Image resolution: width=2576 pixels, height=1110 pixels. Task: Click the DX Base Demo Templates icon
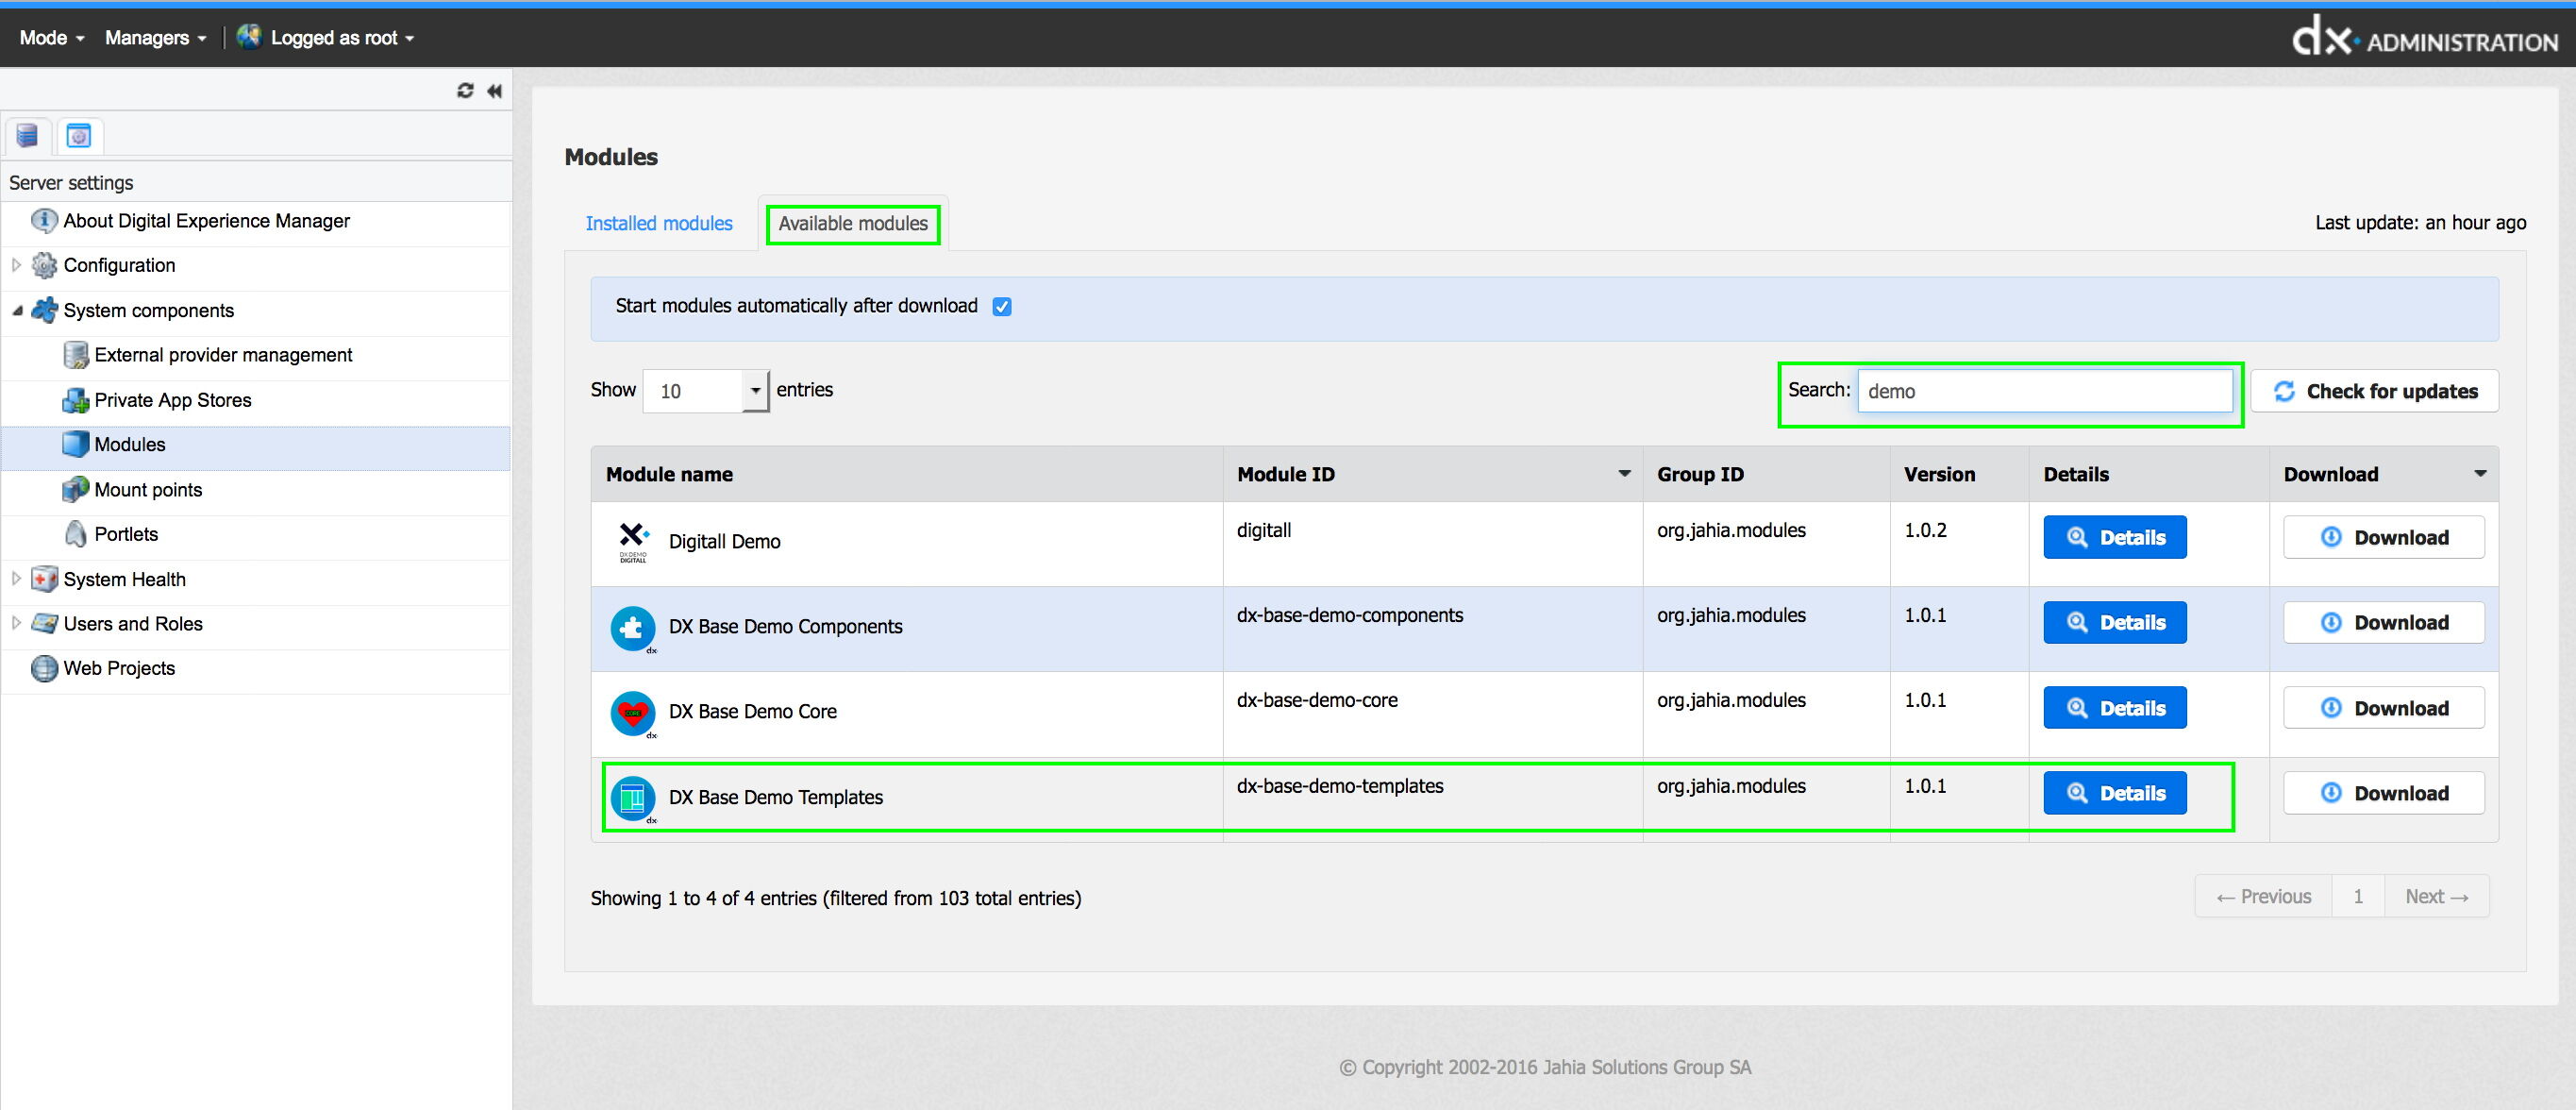click(633, 799)
